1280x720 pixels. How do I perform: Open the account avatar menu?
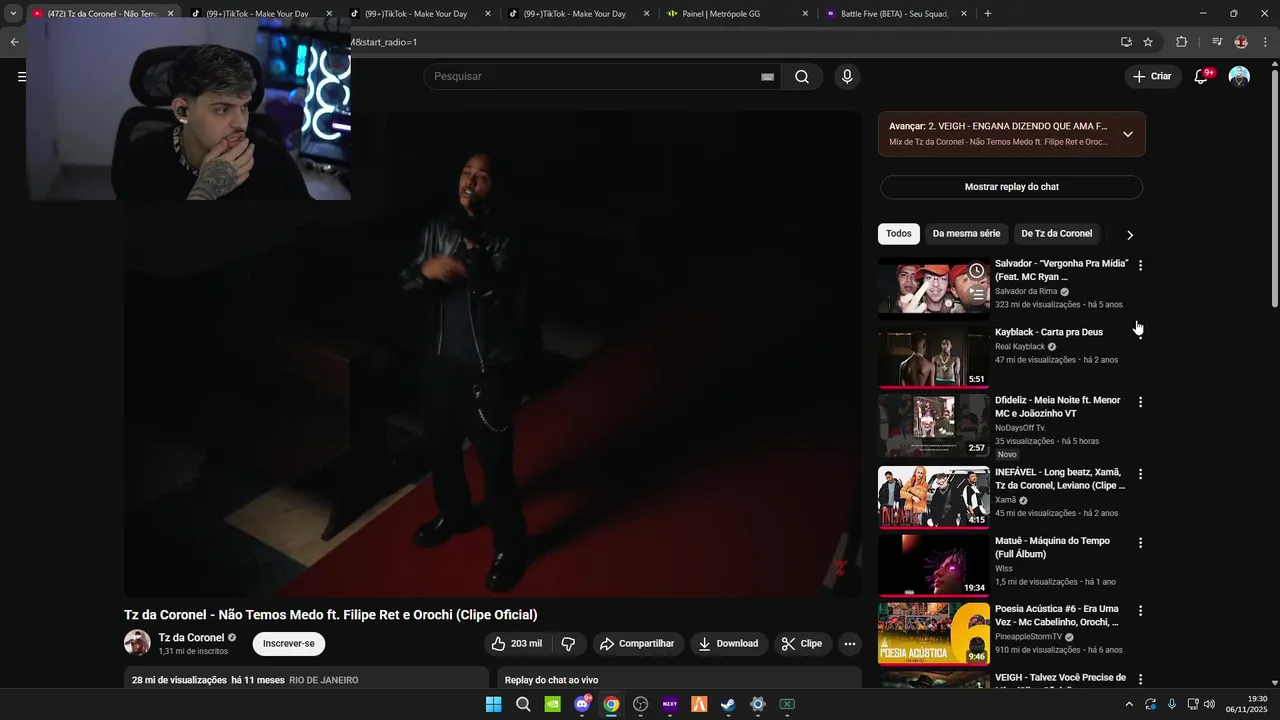point(1239,77)
